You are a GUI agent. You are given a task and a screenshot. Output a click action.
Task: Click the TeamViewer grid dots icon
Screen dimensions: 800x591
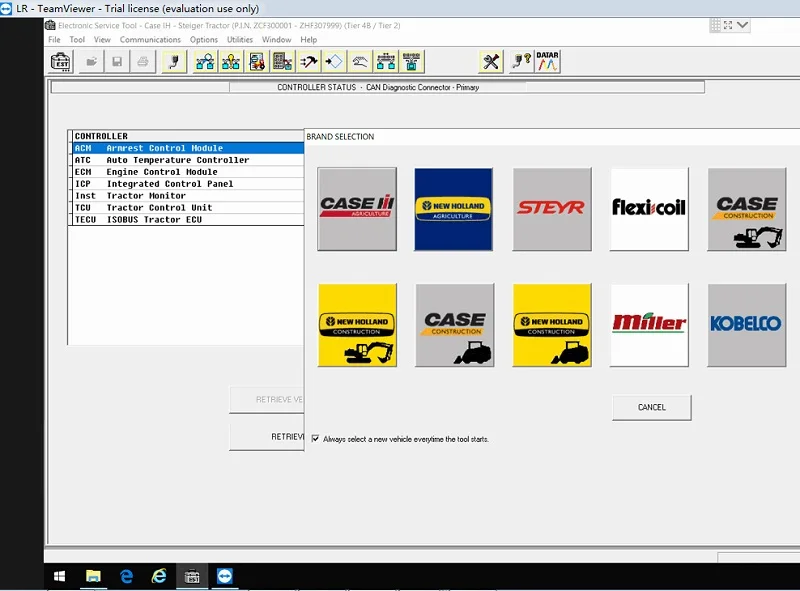click(715, 25)
